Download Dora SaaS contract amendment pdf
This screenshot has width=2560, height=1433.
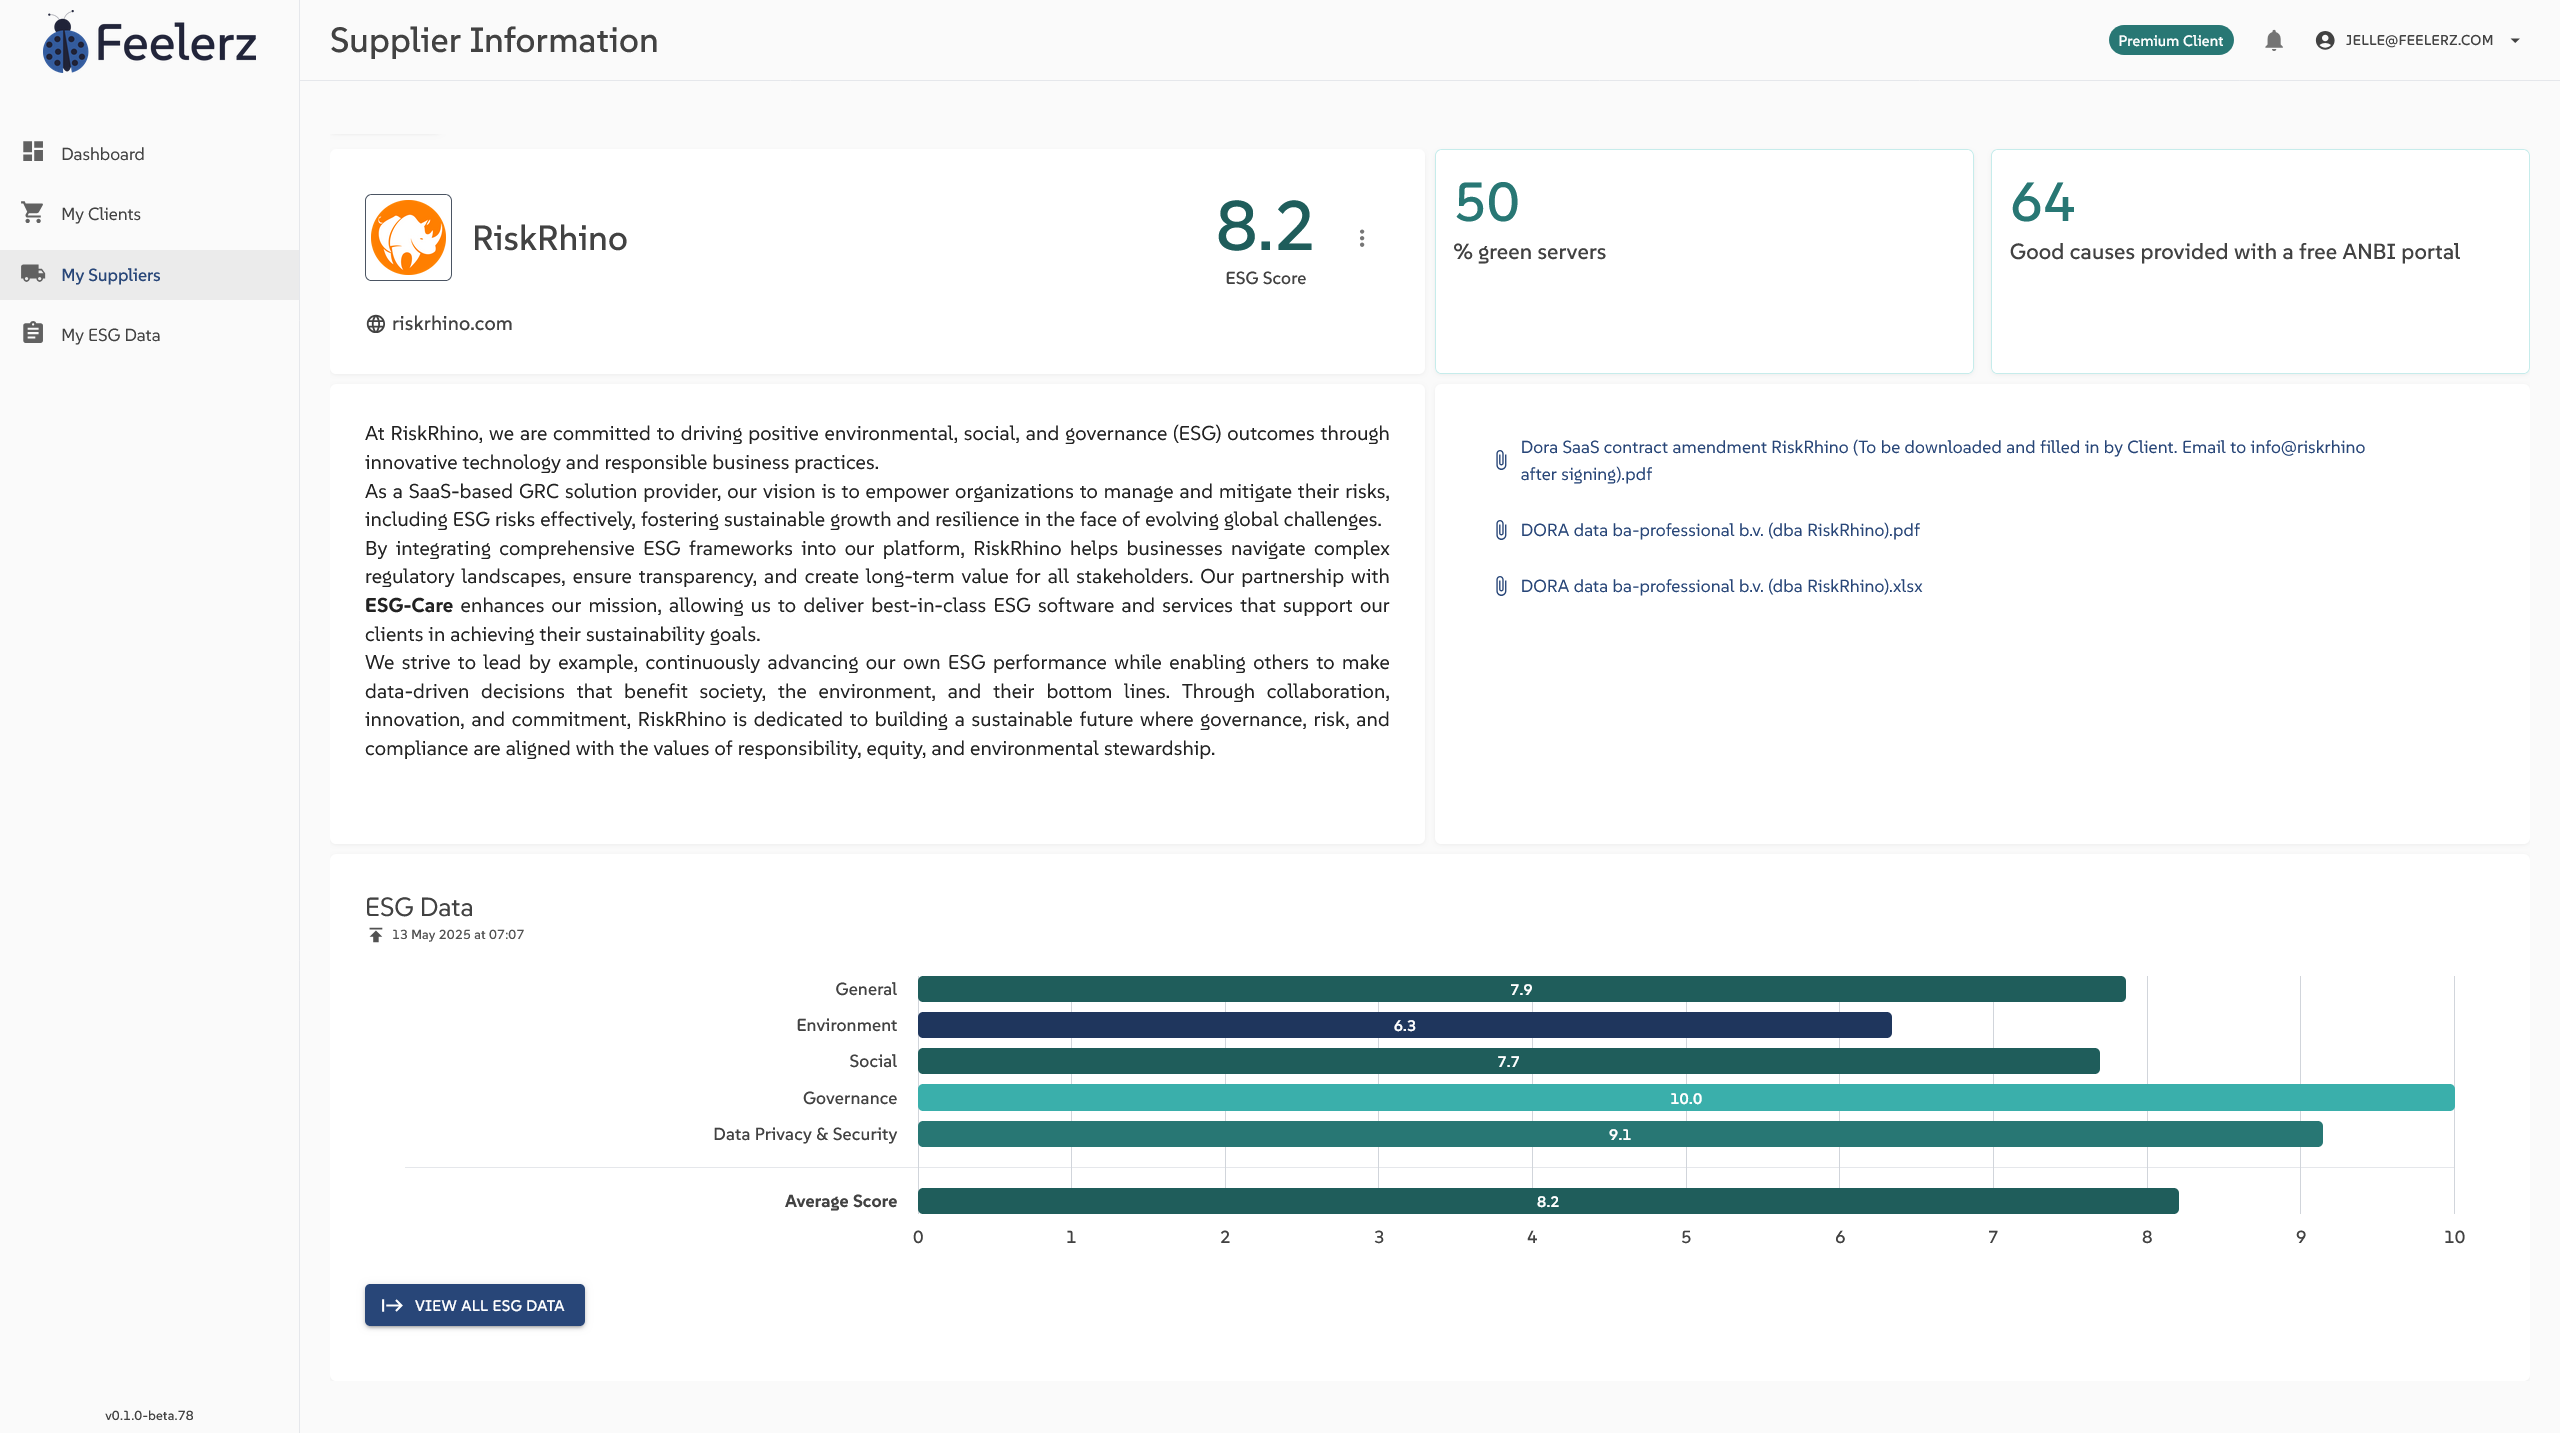coord(1942,460)
